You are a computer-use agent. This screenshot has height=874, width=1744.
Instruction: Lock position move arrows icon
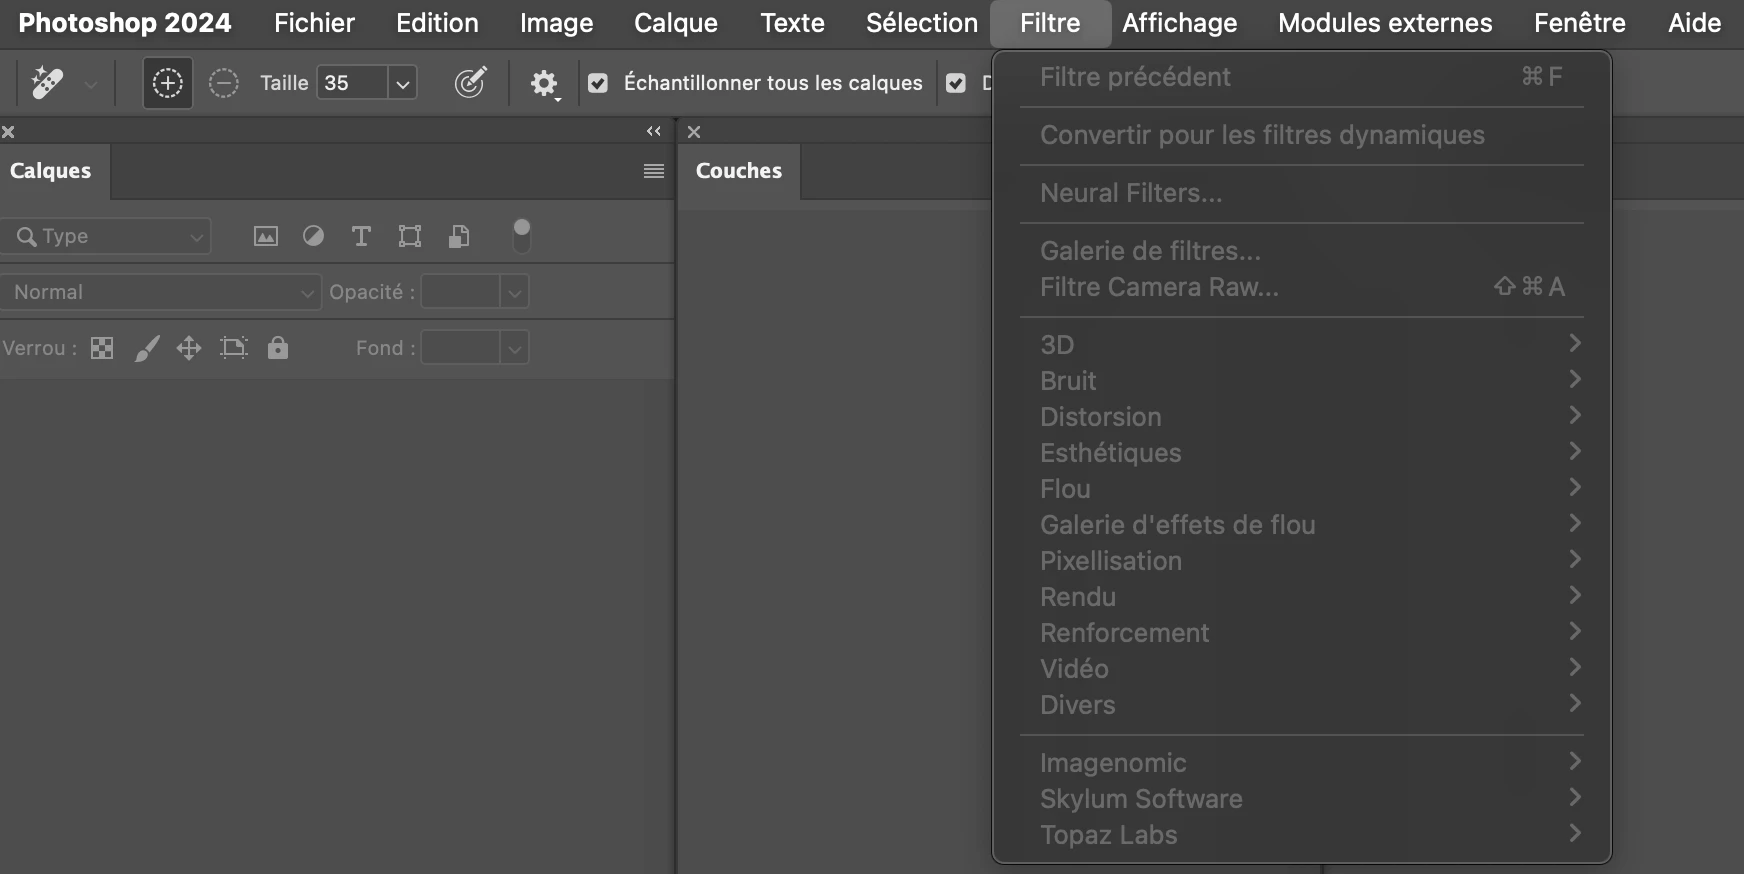pyautogui.click(x=189, y=348)
